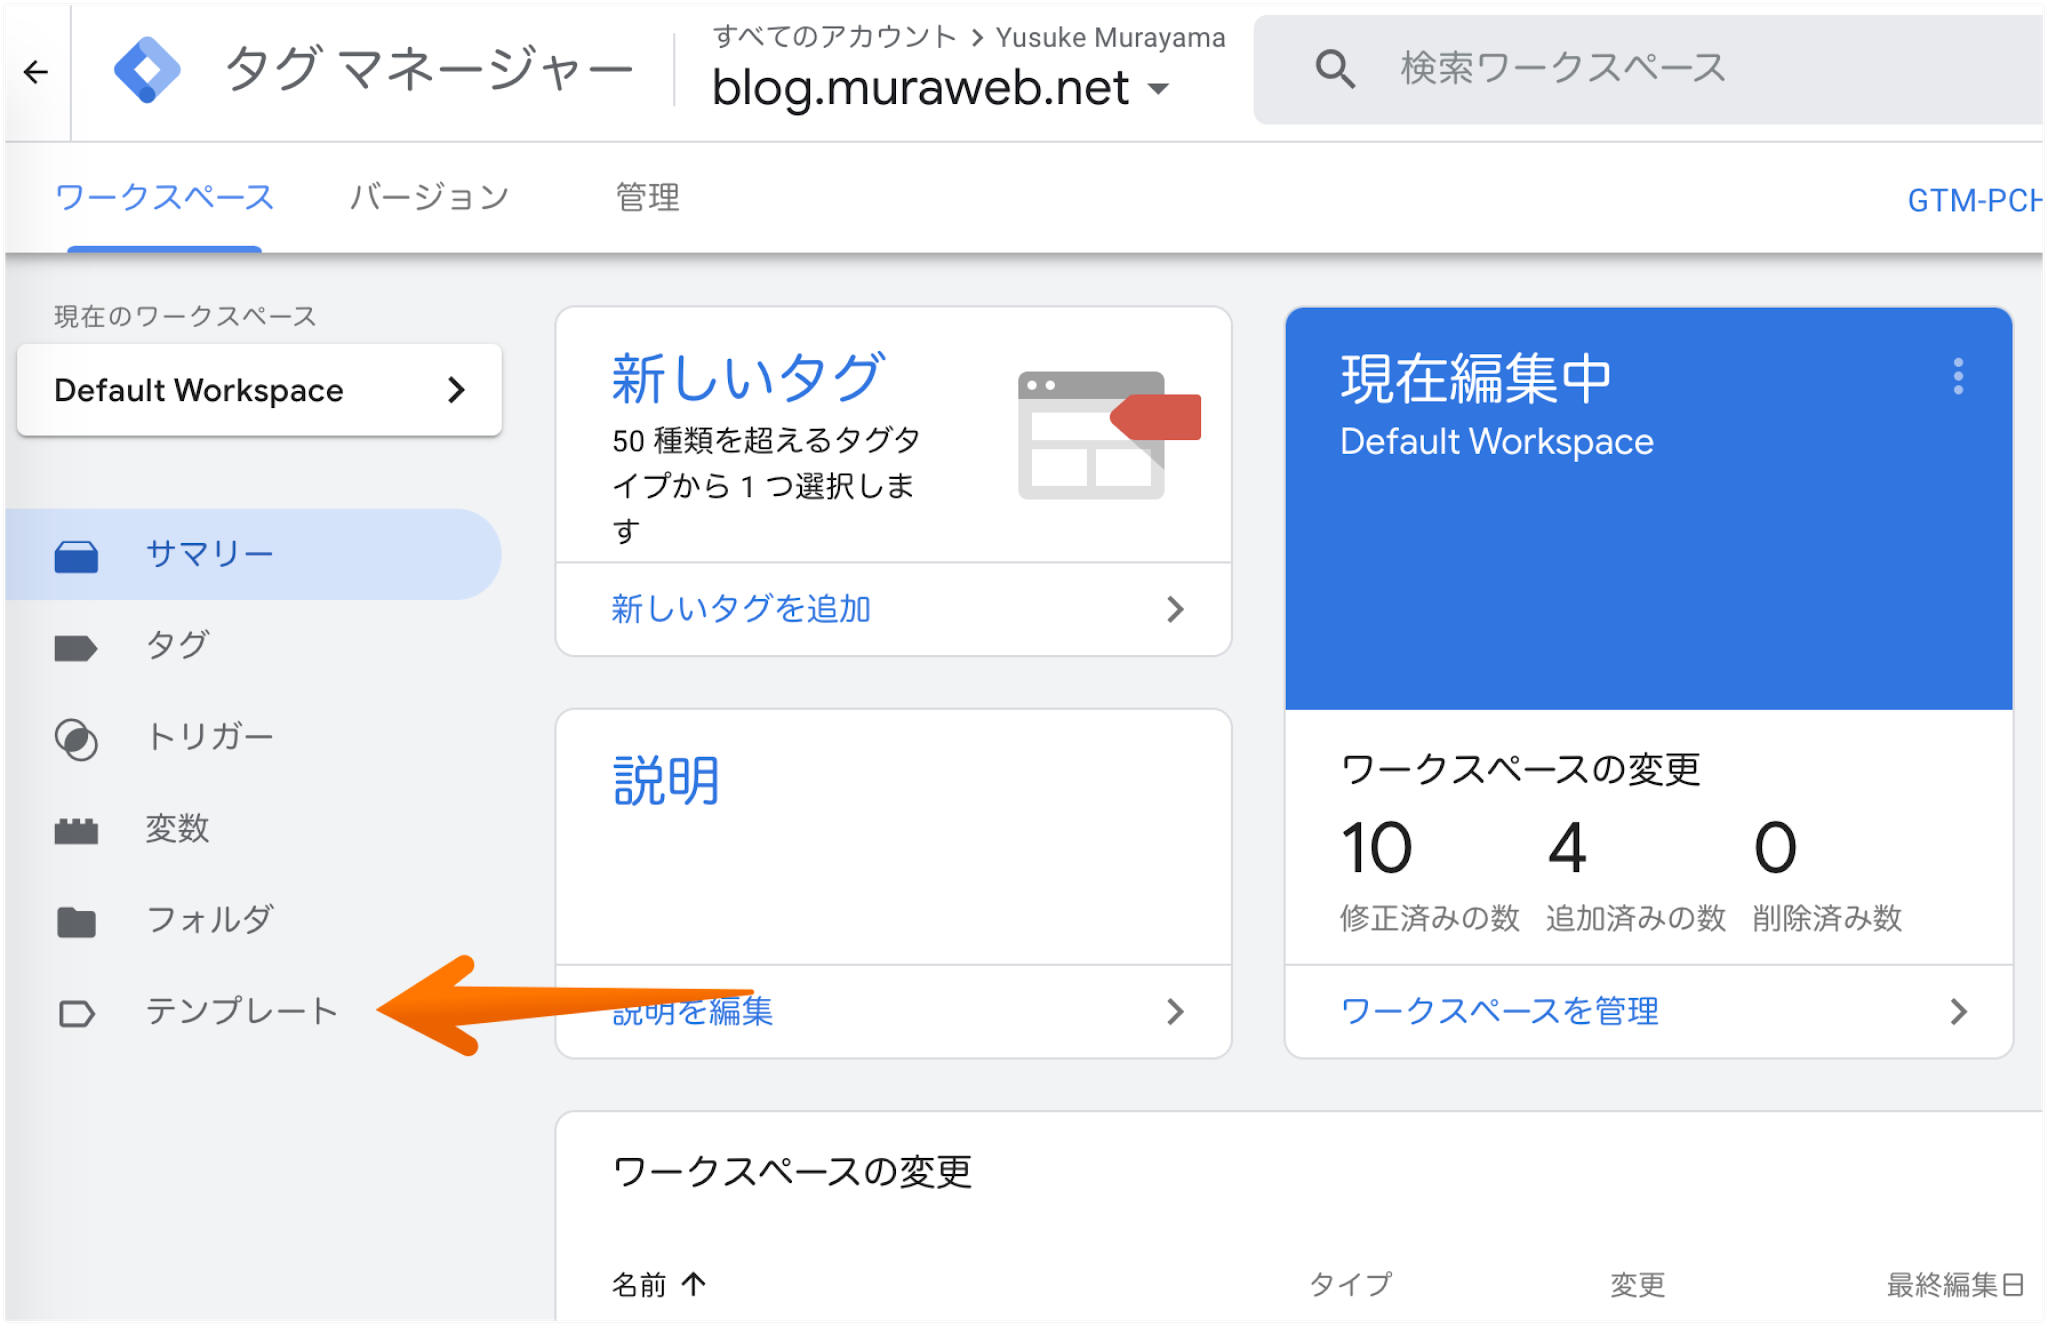Click the 削除済み数 count 0

pos(1775,848)
